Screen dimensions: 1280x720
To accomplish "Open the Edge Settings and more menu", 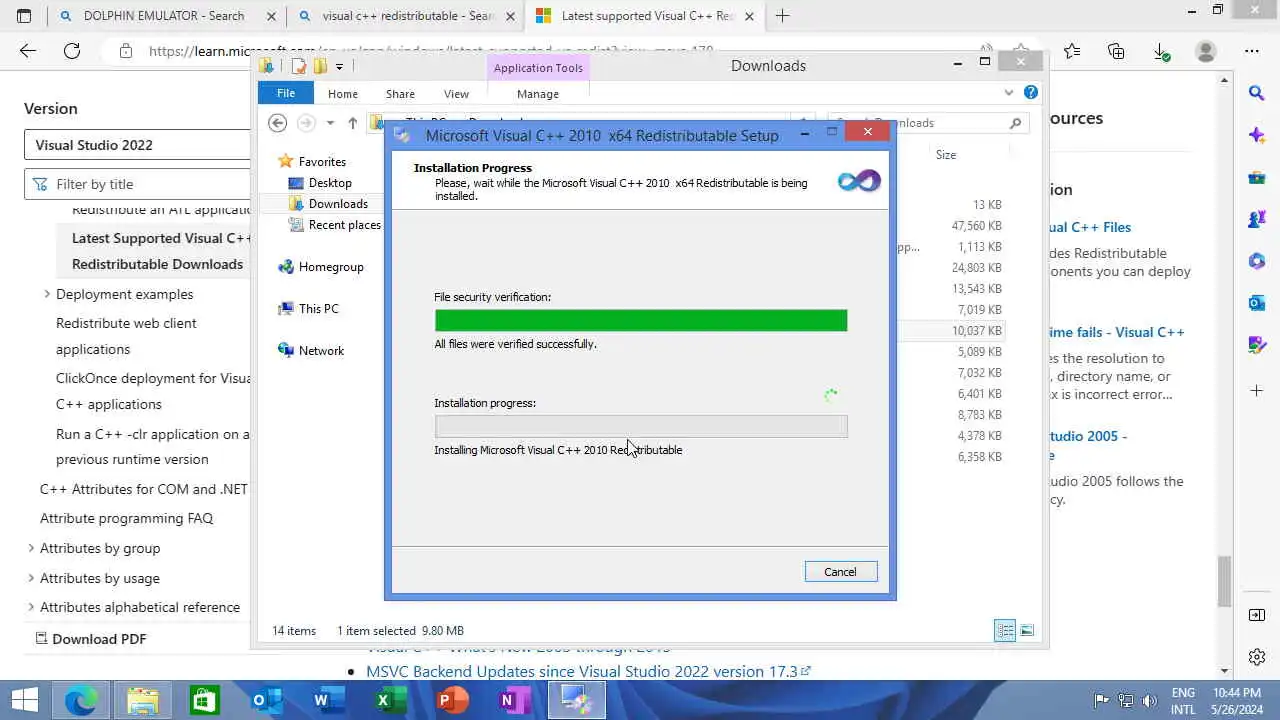I will click(x=1252, y=51).
